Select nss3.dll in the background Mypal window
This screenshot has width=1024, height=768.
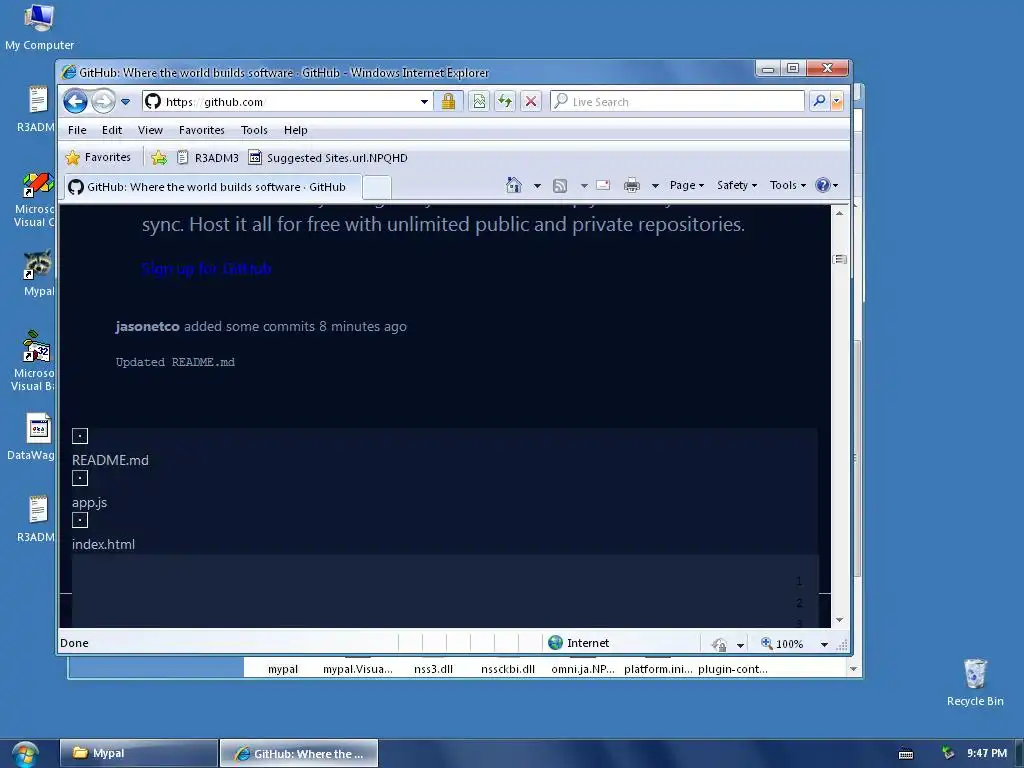coord(433,669)
